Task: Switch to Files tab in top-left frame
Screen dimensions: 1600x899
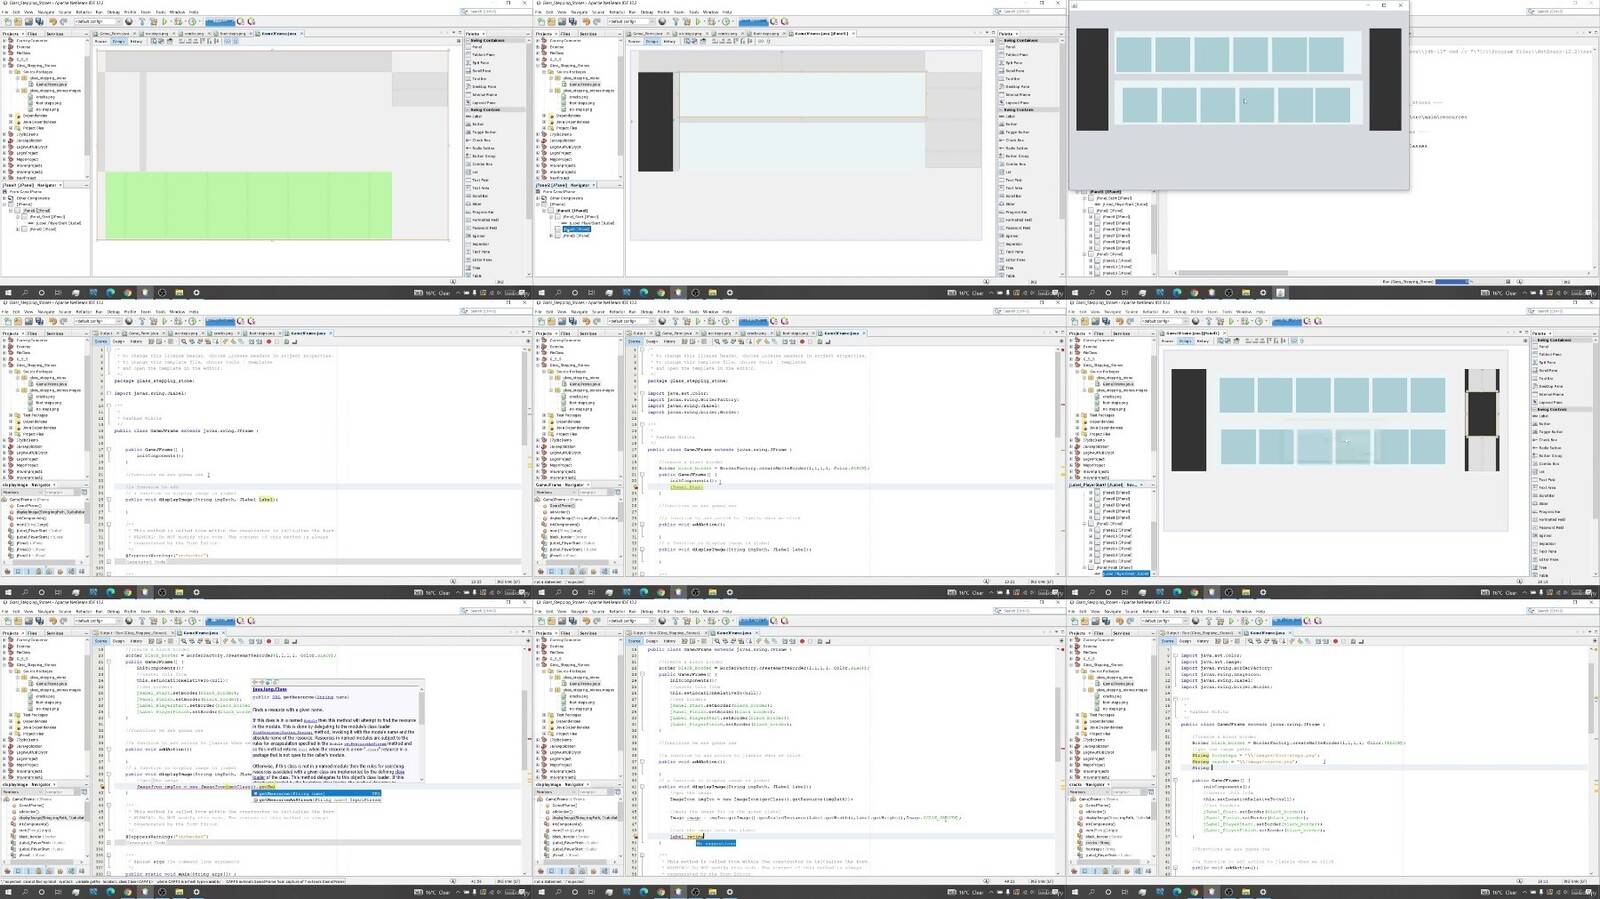Action: point(32,33)
